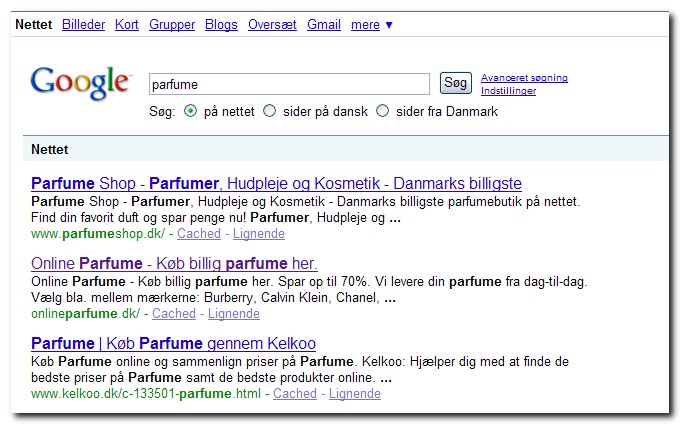
Task: Open the Kelkoo 'Køb Parfume' result
Action: coord(173,343)
